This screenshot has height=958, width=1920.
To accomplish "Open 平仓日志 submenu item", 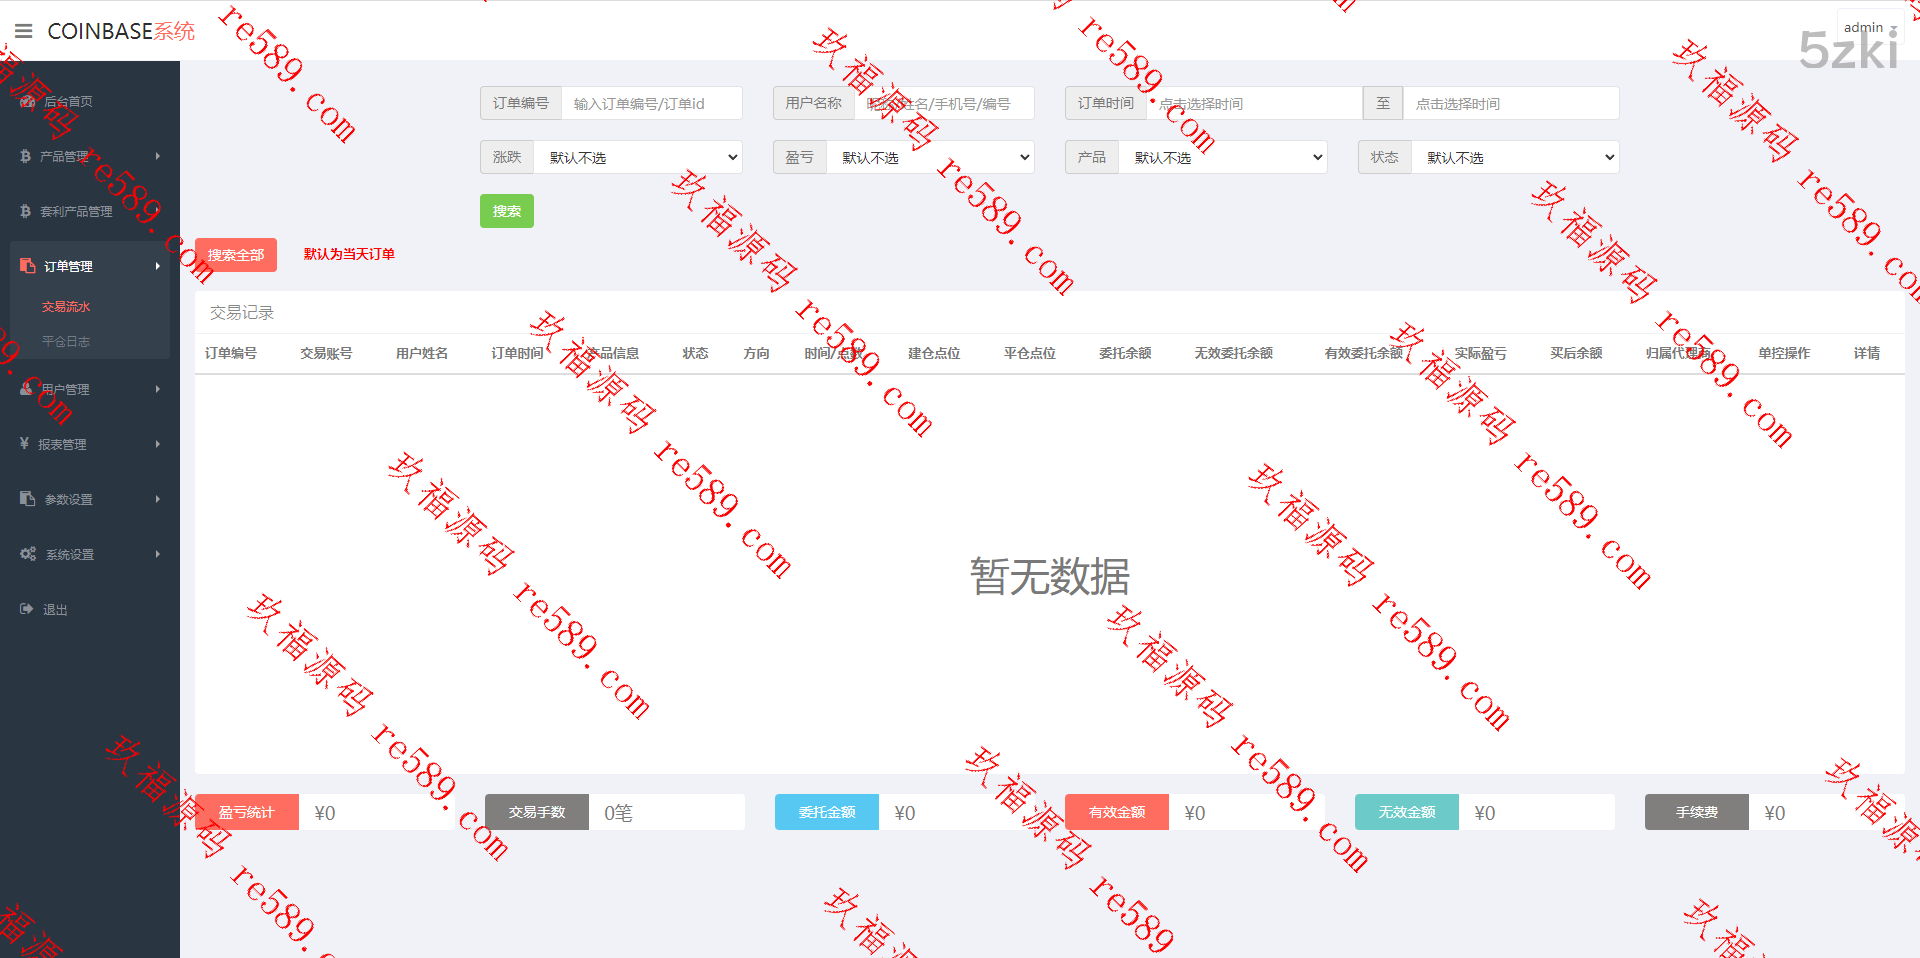I will tap(66, 341).
